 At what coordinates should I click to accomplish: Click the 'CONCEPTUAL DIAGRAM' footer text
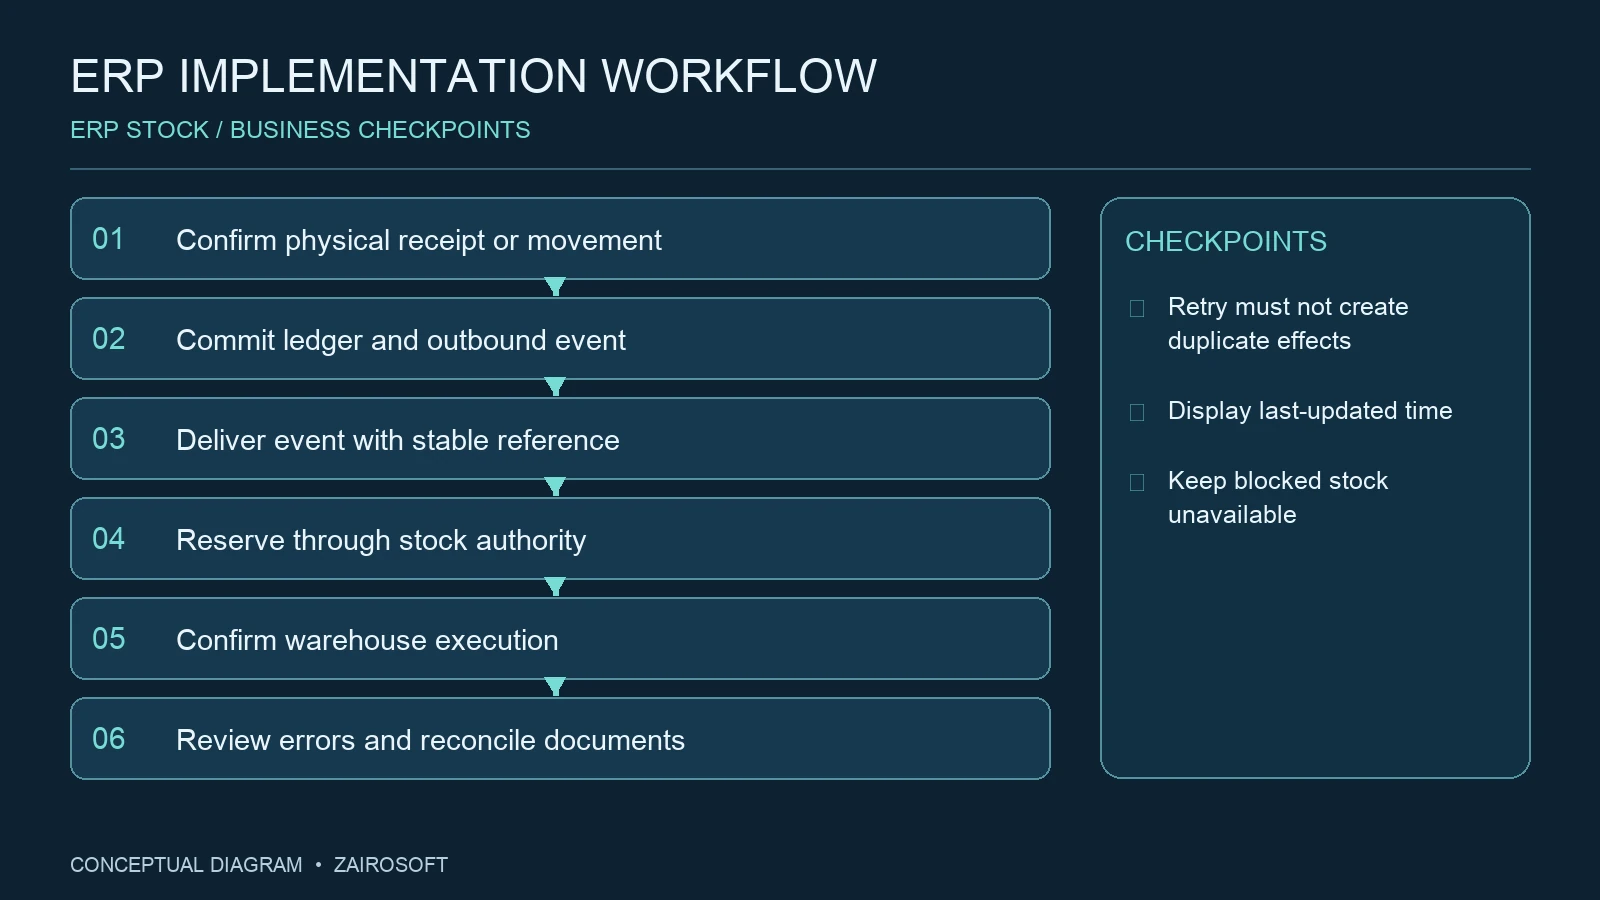point(186,865)
